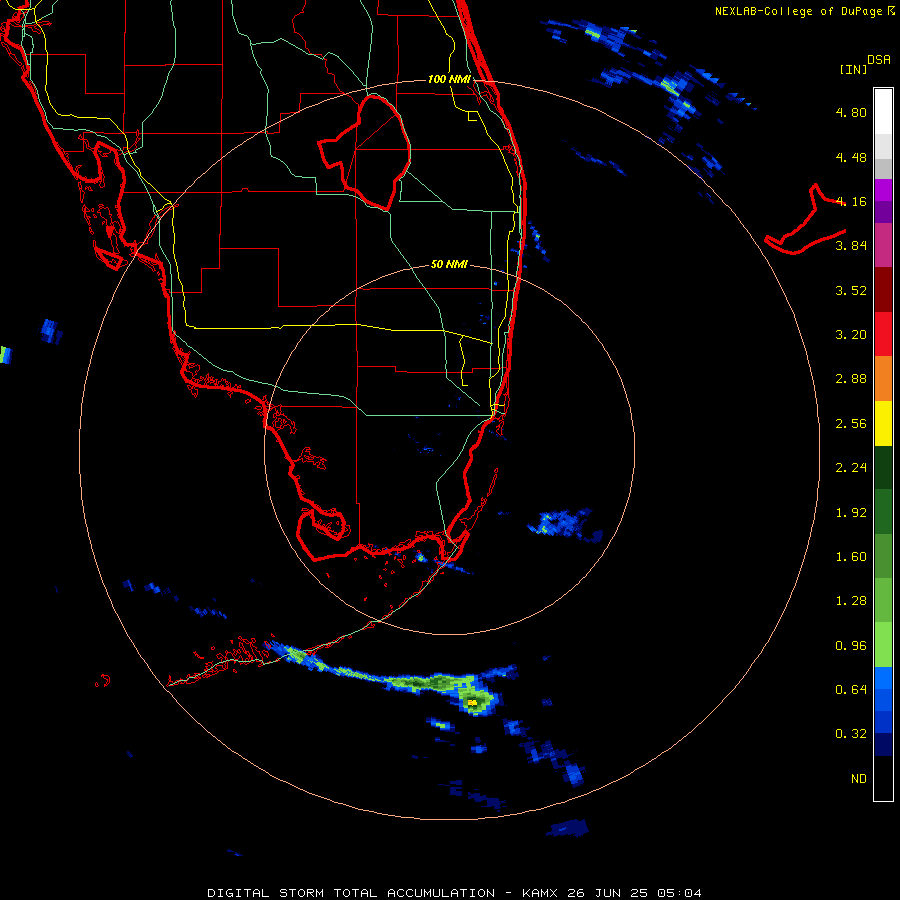Click the 4.48 legend value
900x900 pixels.
pos(851,157)
